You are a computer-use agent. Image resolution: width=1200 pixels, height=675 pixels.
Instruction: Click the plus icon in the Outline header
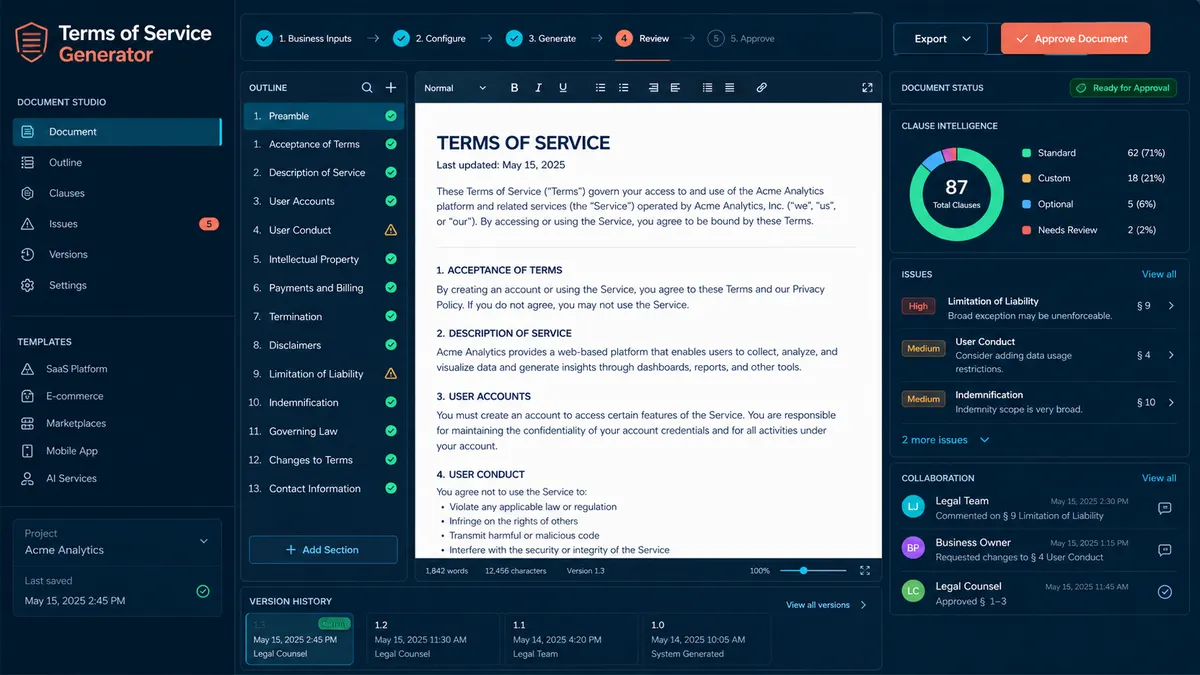391,88
